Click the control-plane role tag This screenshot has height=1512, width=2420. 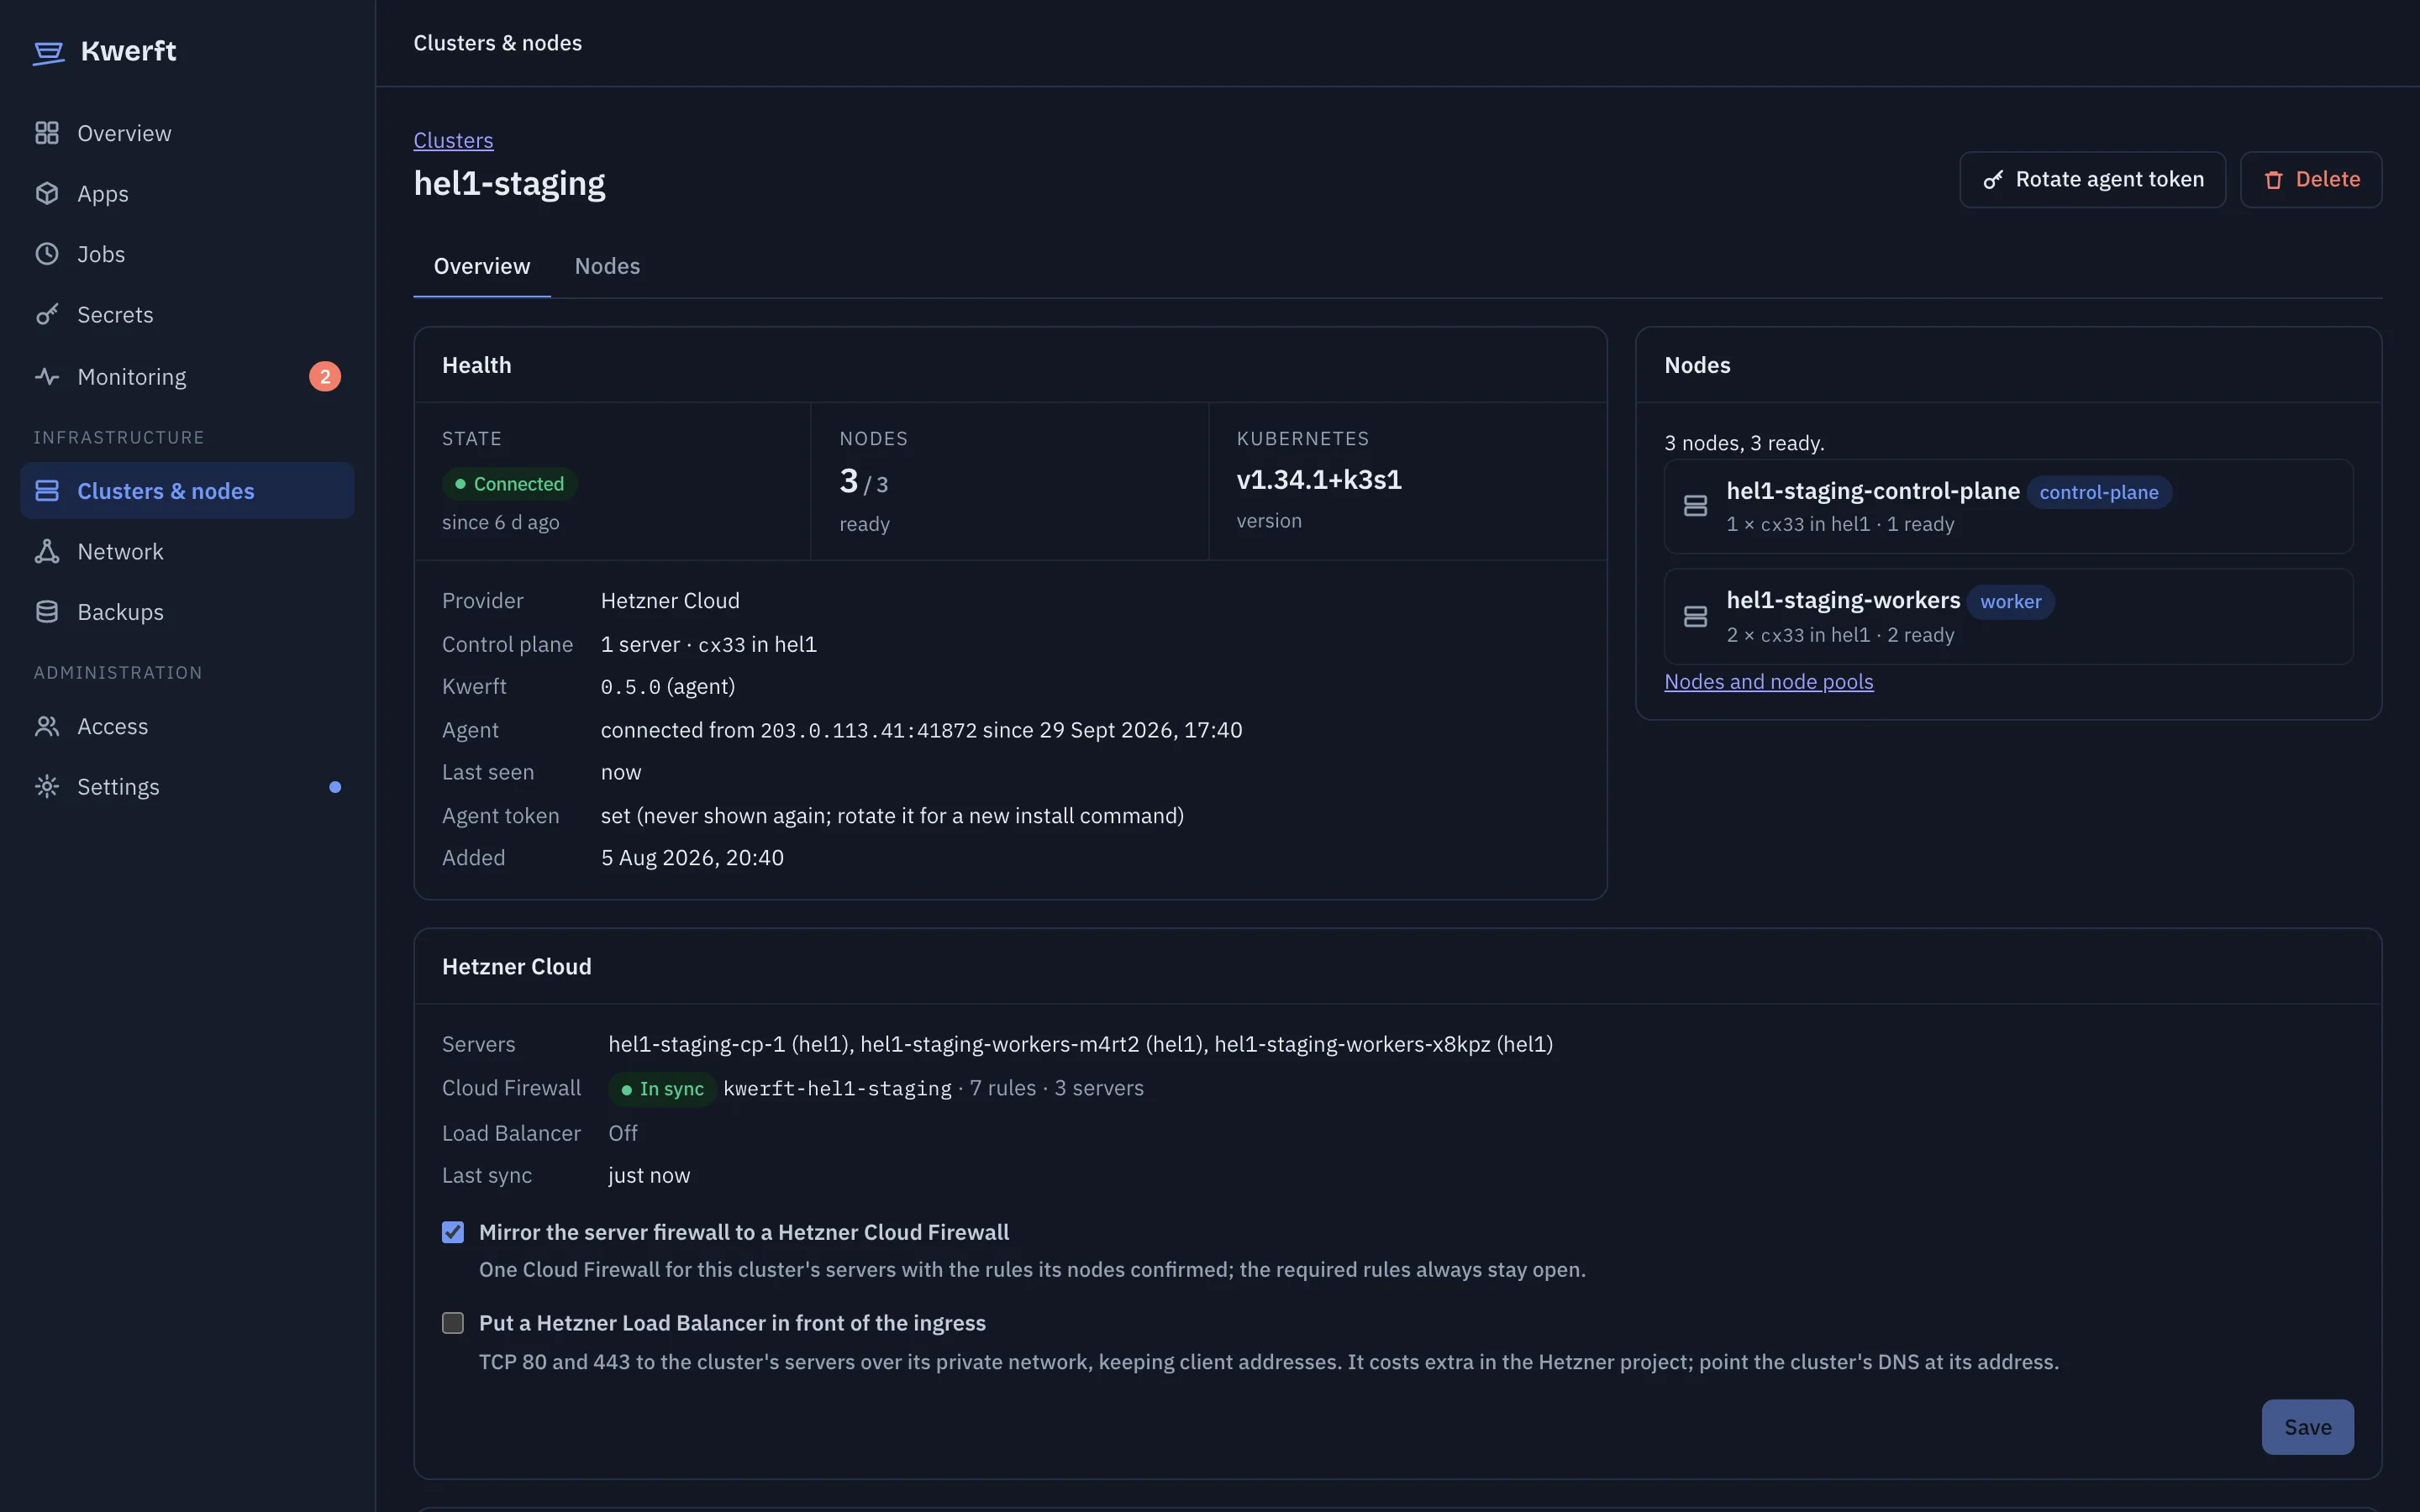coord(2099,492)
